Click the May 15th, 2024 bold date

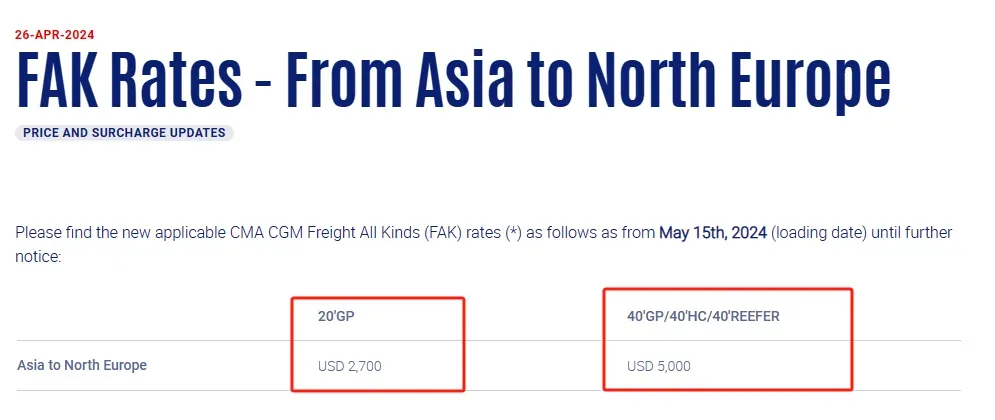pyautogui.click(x=713, y=233)
